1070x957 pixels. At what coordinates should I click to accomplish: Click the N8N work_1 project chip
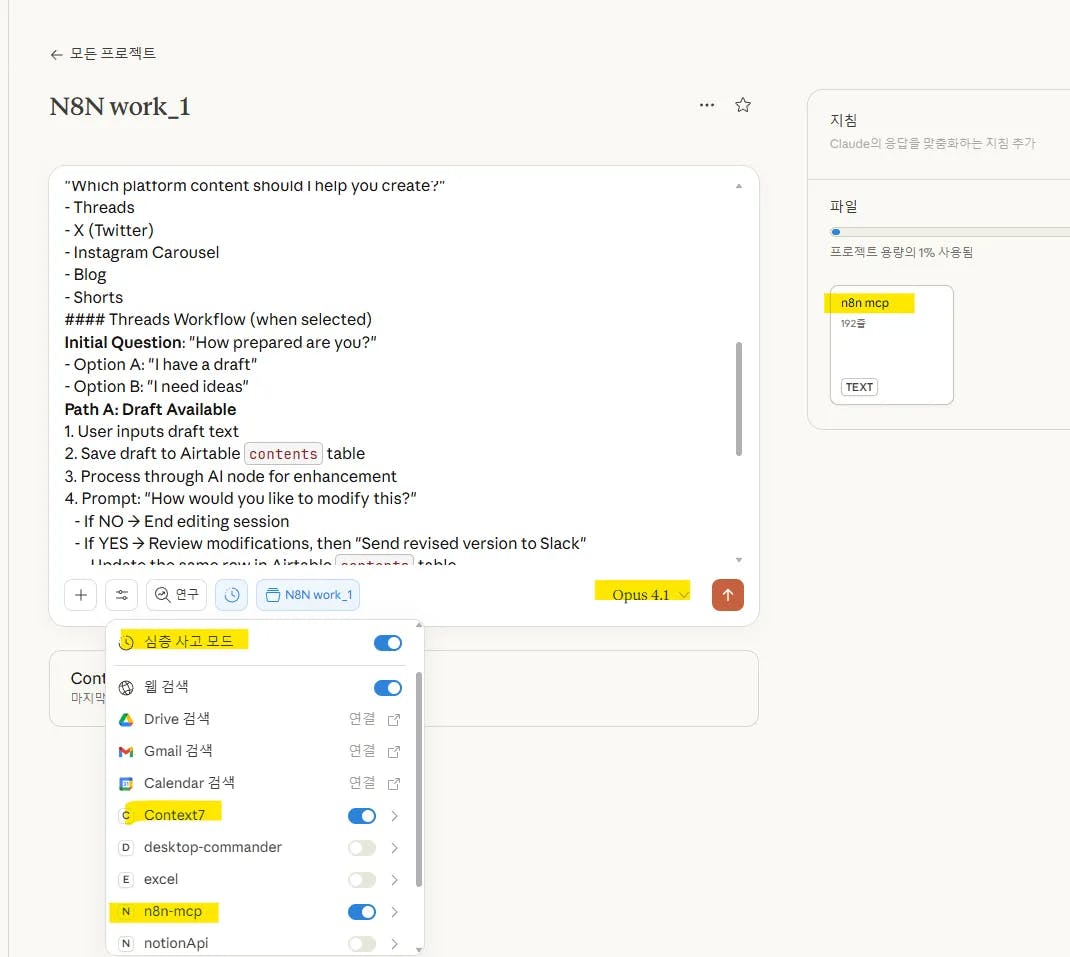[308, 595]
